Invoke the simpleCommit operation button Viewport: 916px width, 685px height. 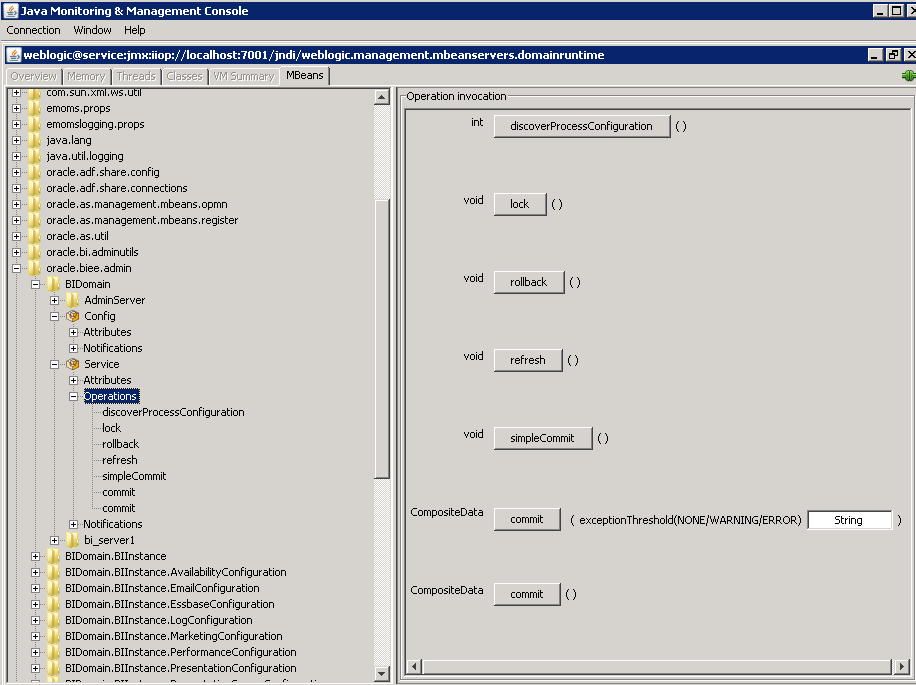543,439
